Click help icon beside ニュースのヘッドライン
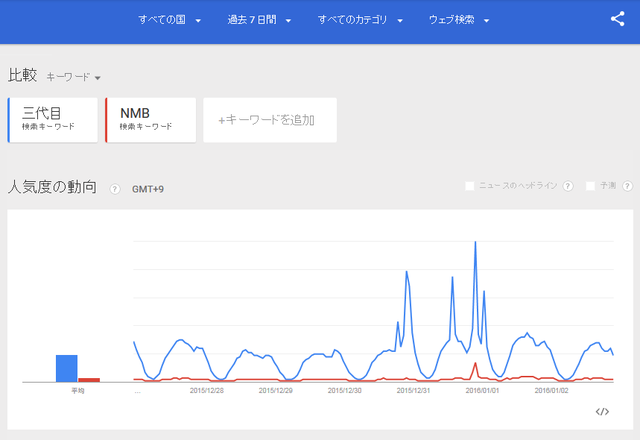This screenshot has width=640, height=440. pyautogui.click(x=568, y=186)
